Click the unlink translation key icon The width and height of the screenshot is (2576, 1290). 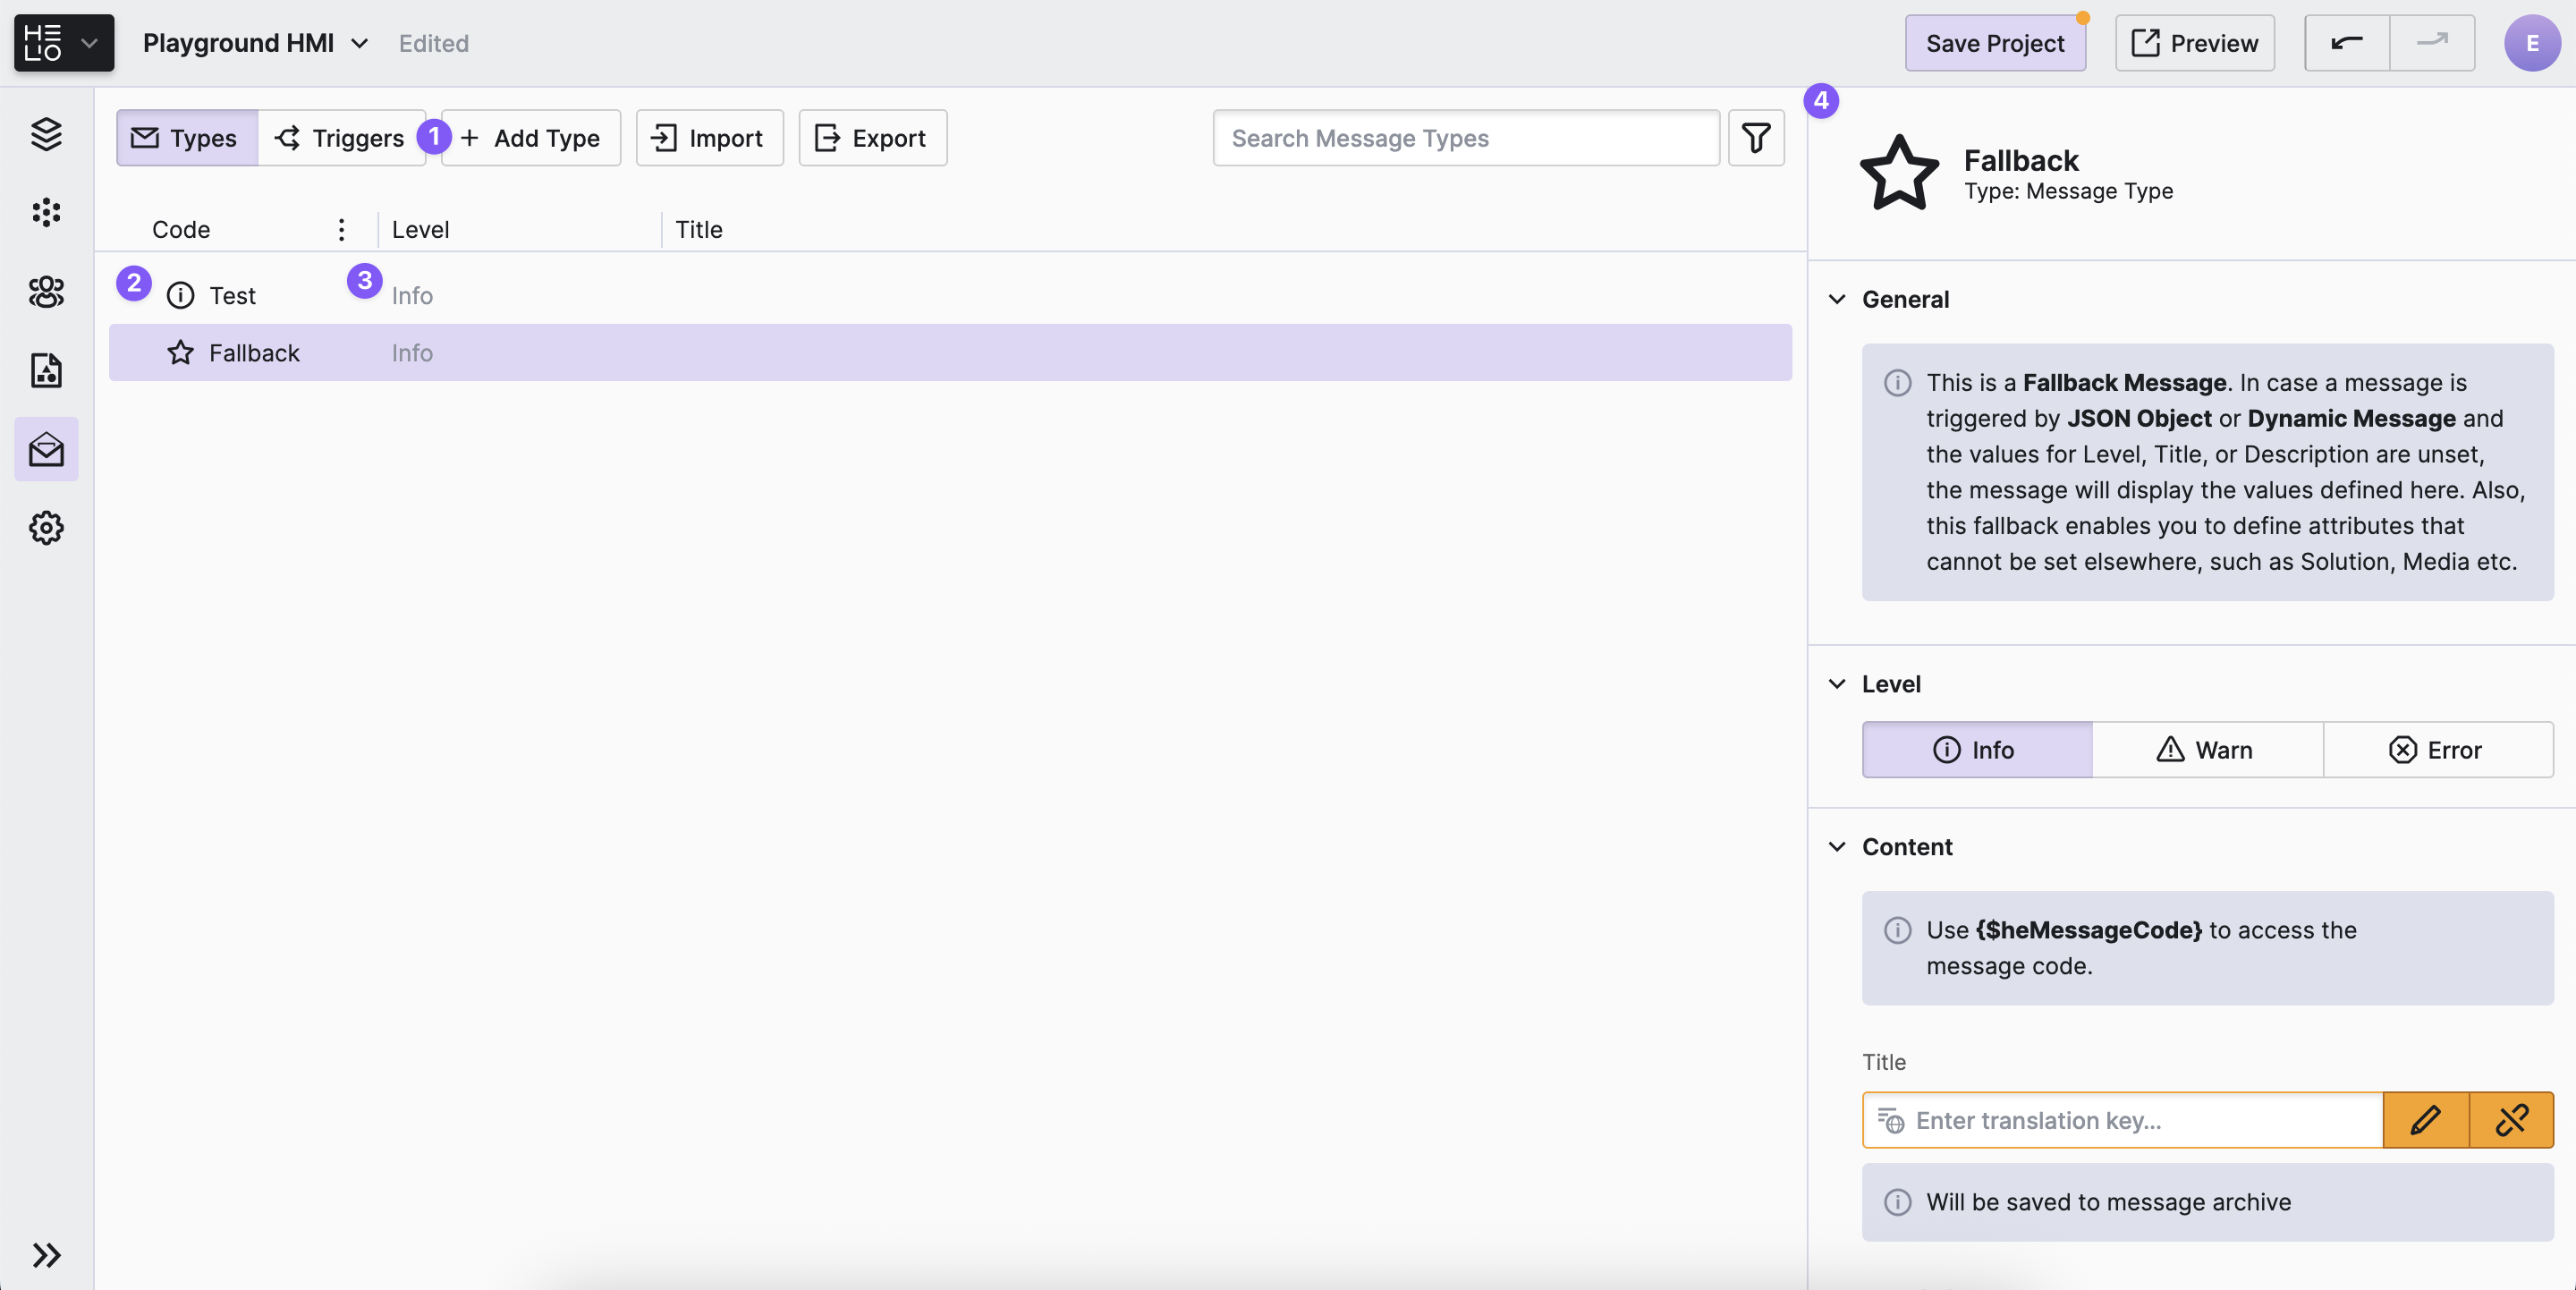click(2511, 1120)
